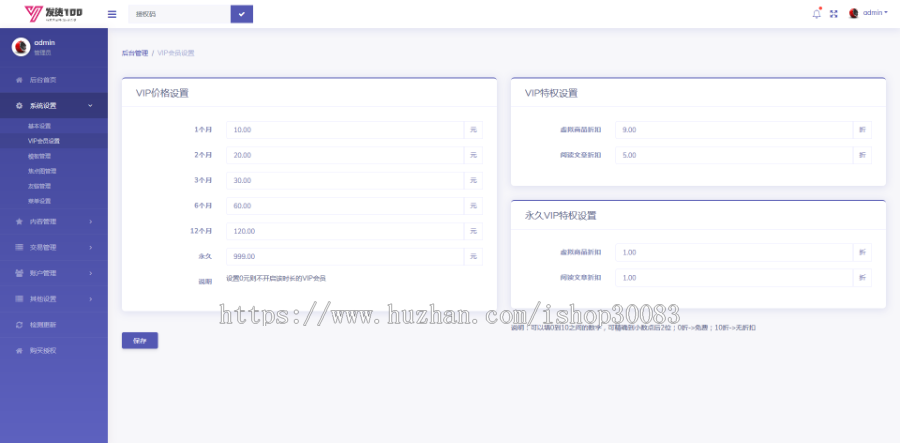Toggle the hamburger sidebar menu icon
Screen dimensions: 900x443
pos(111,14)
